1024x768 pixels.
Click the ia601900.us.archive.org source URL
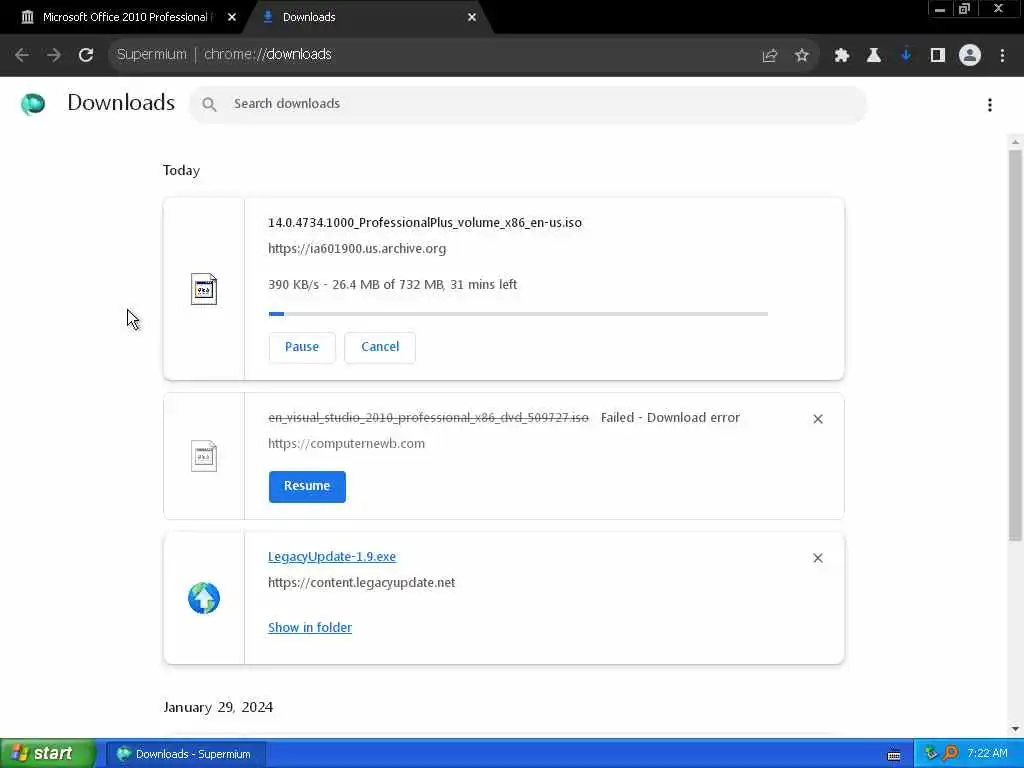[357, 249]
